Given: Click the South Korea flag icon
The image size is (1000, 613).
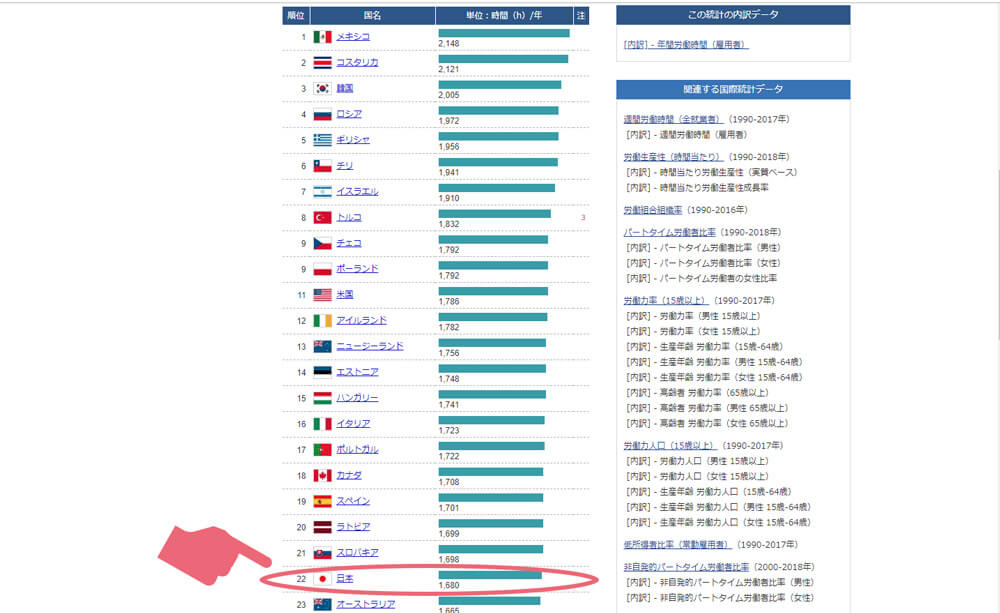Looking at the screenshot, I should tap(322, 88).
